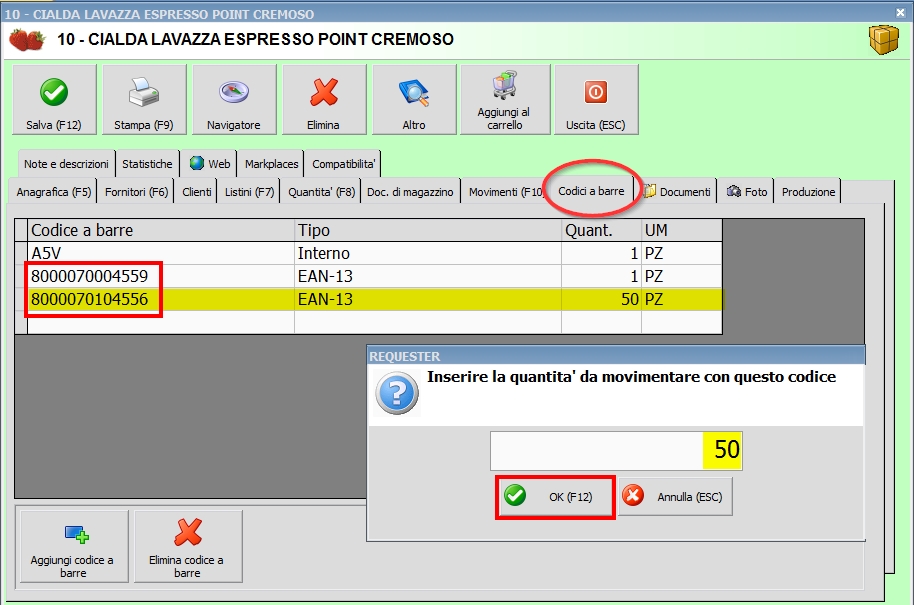The image size is (914, 605).
Task: Switch to Doc. di magazzino tab
Action: (410, 192)
